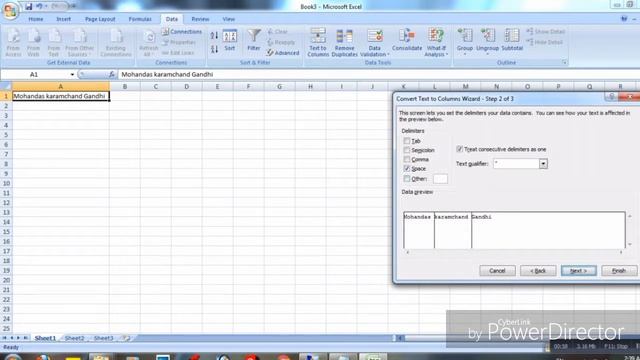Open Advanced filter options
The height and width of the screenshot is (360, 640).
coord(283,53)
